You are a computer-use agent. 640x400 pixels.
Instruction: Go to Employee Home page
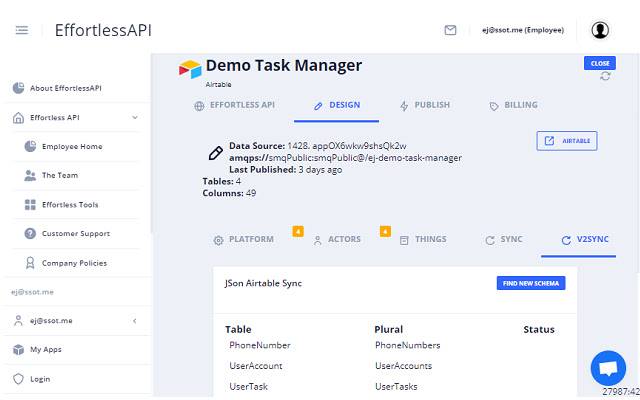click(71, 146)
